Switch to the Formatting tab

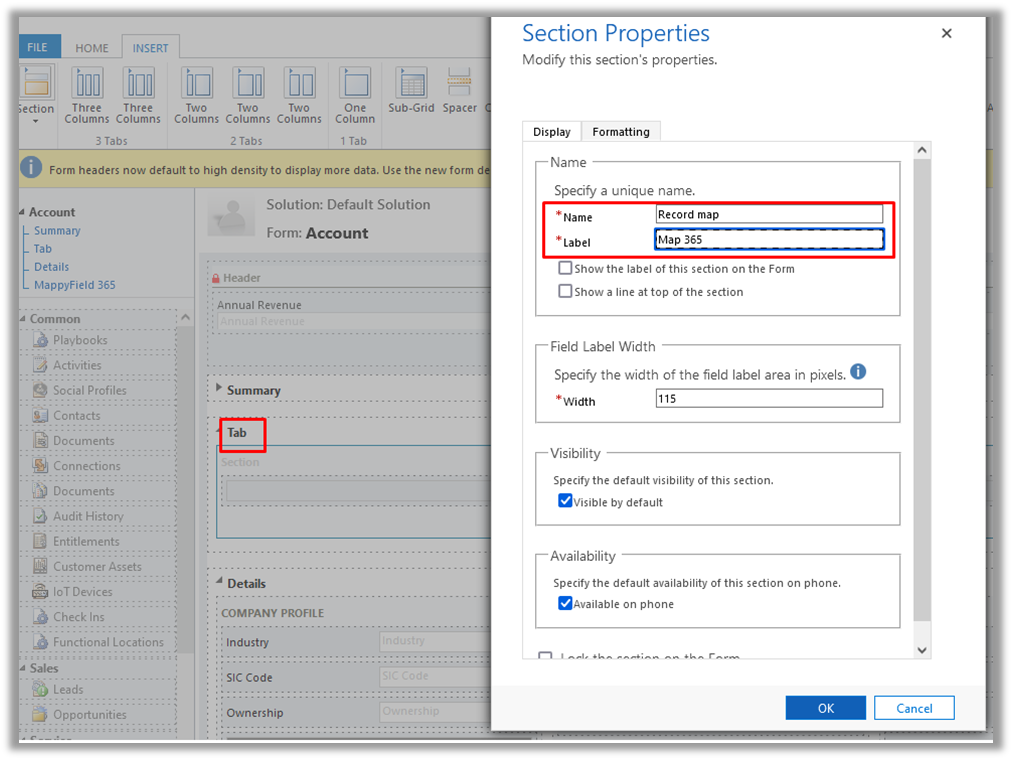pos(620,132)
